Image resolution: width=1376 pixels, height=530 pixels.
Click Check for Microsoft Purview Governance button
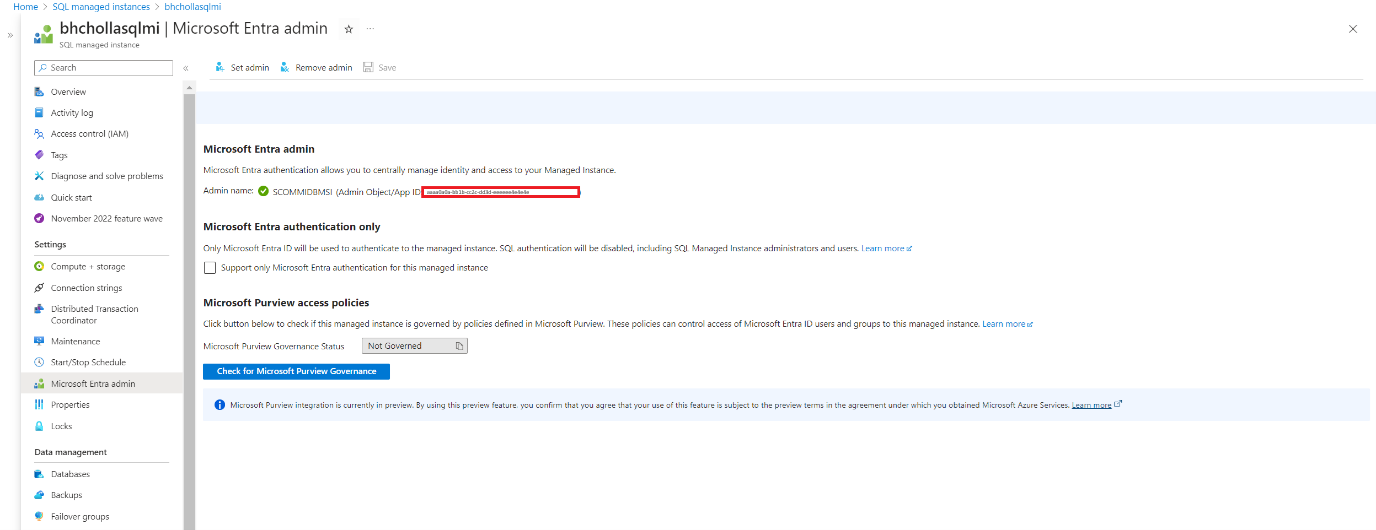[296, 371]
